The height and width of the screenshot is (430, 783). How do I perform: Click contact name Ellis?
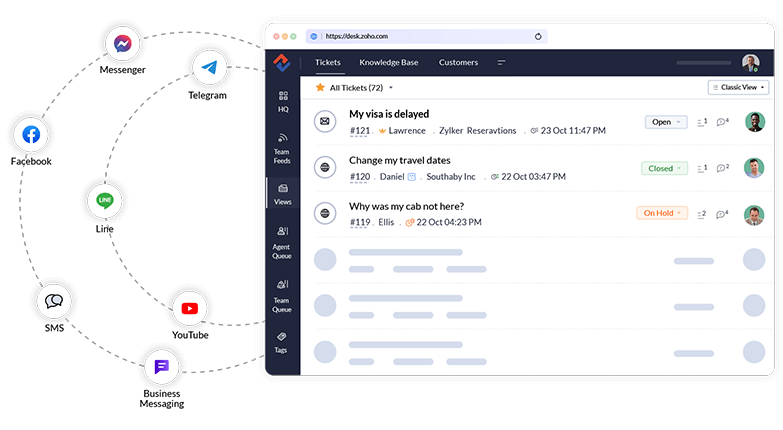click(386, 222)
